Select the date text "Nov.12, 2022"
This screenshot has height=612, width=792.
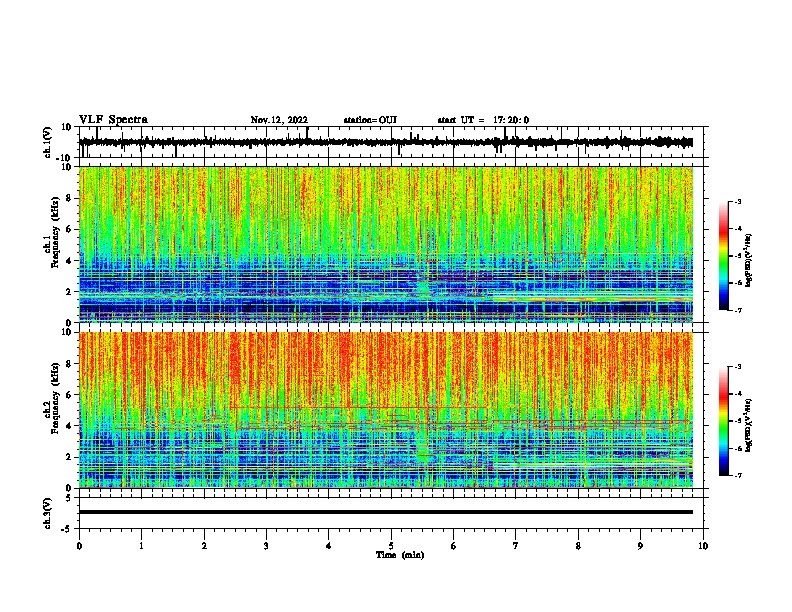[279, 120]
